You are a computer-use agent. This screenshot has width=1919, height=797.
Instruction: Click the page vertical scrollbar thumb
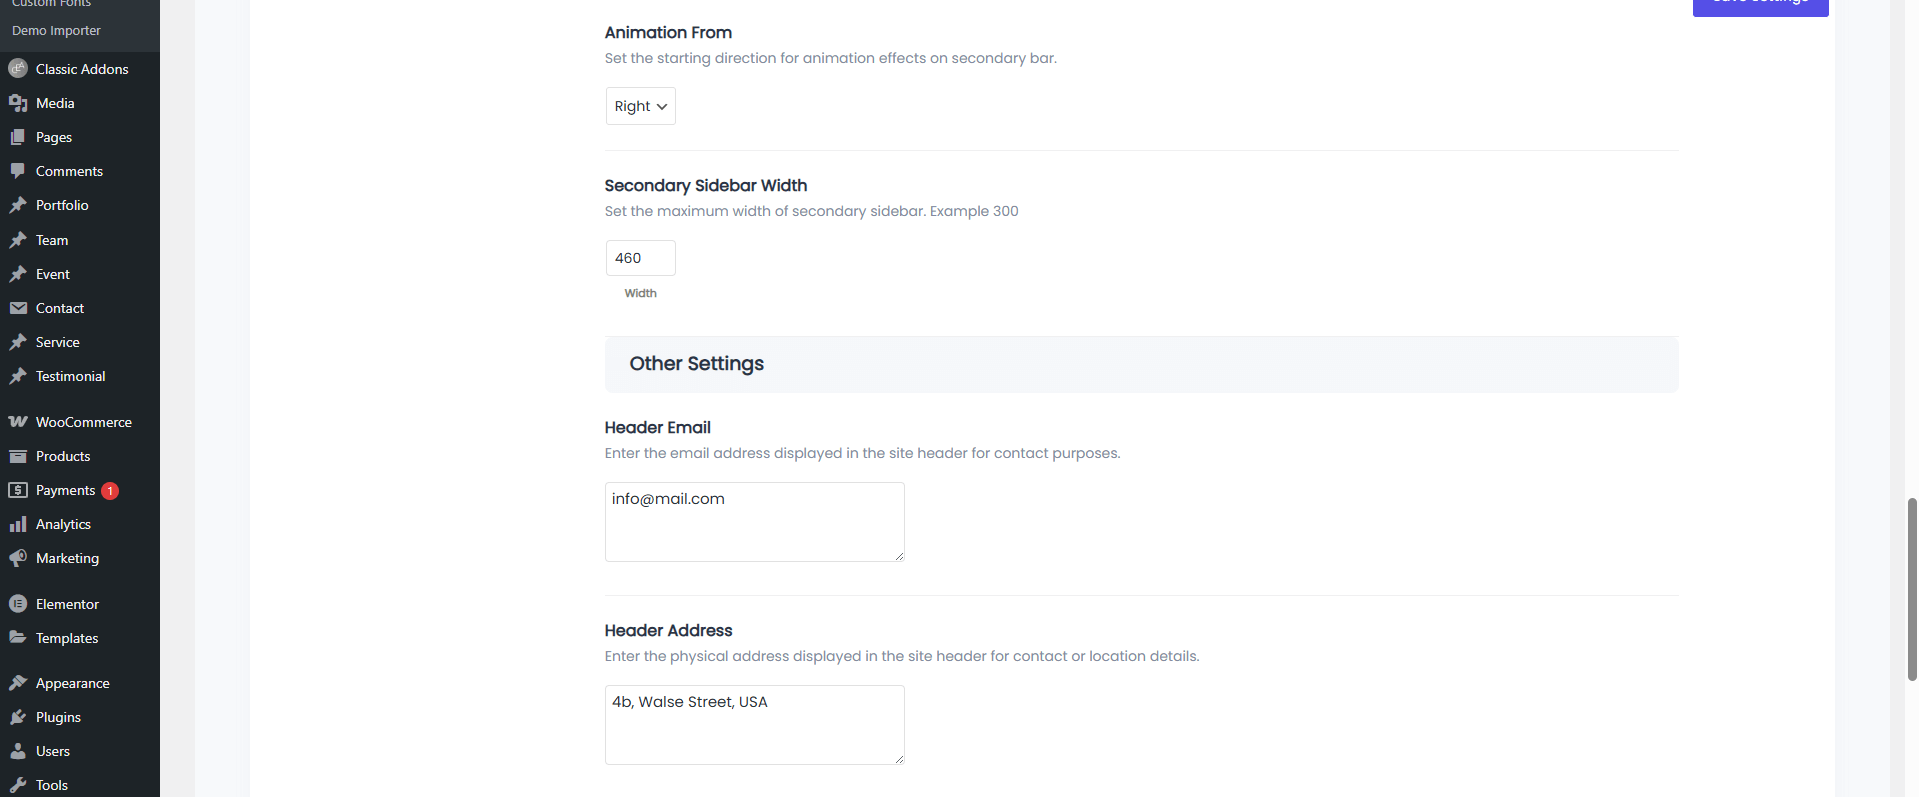click(x=1912, y=588)
